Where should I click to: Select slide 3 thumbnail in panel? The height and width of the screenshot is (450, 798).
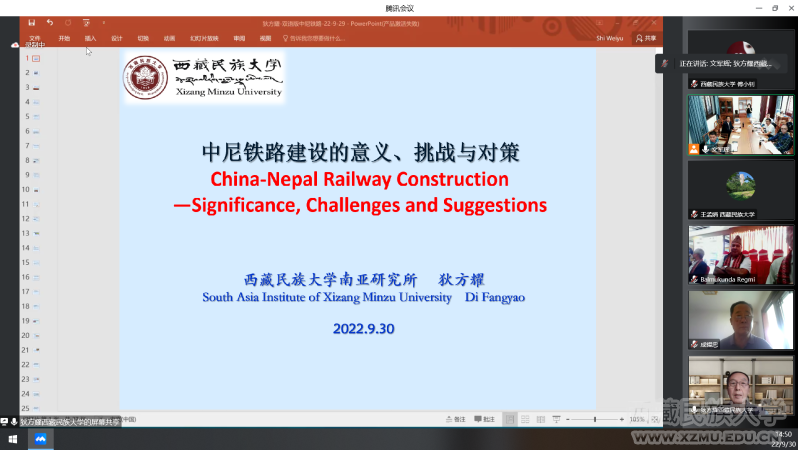(x=36, y=88)
